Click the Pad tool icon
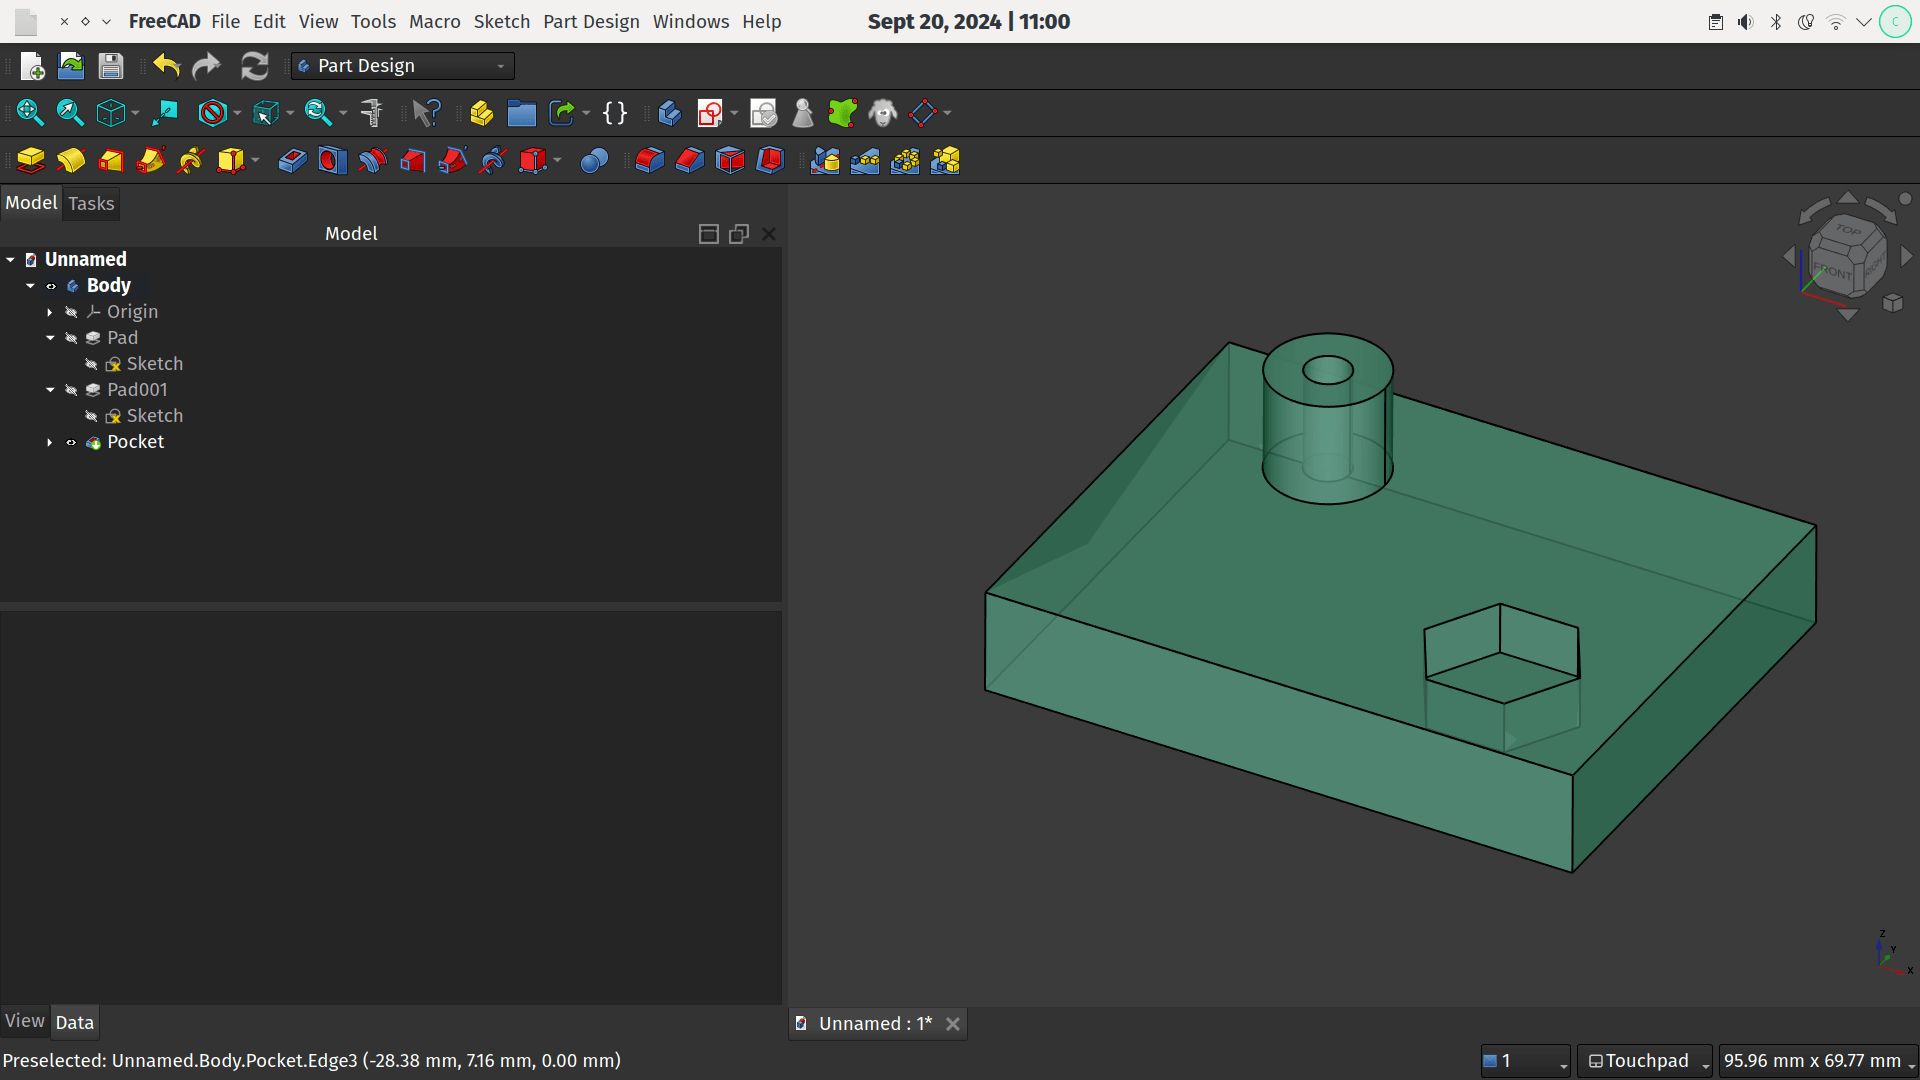 pyautogui.click(x=31, y=161)
